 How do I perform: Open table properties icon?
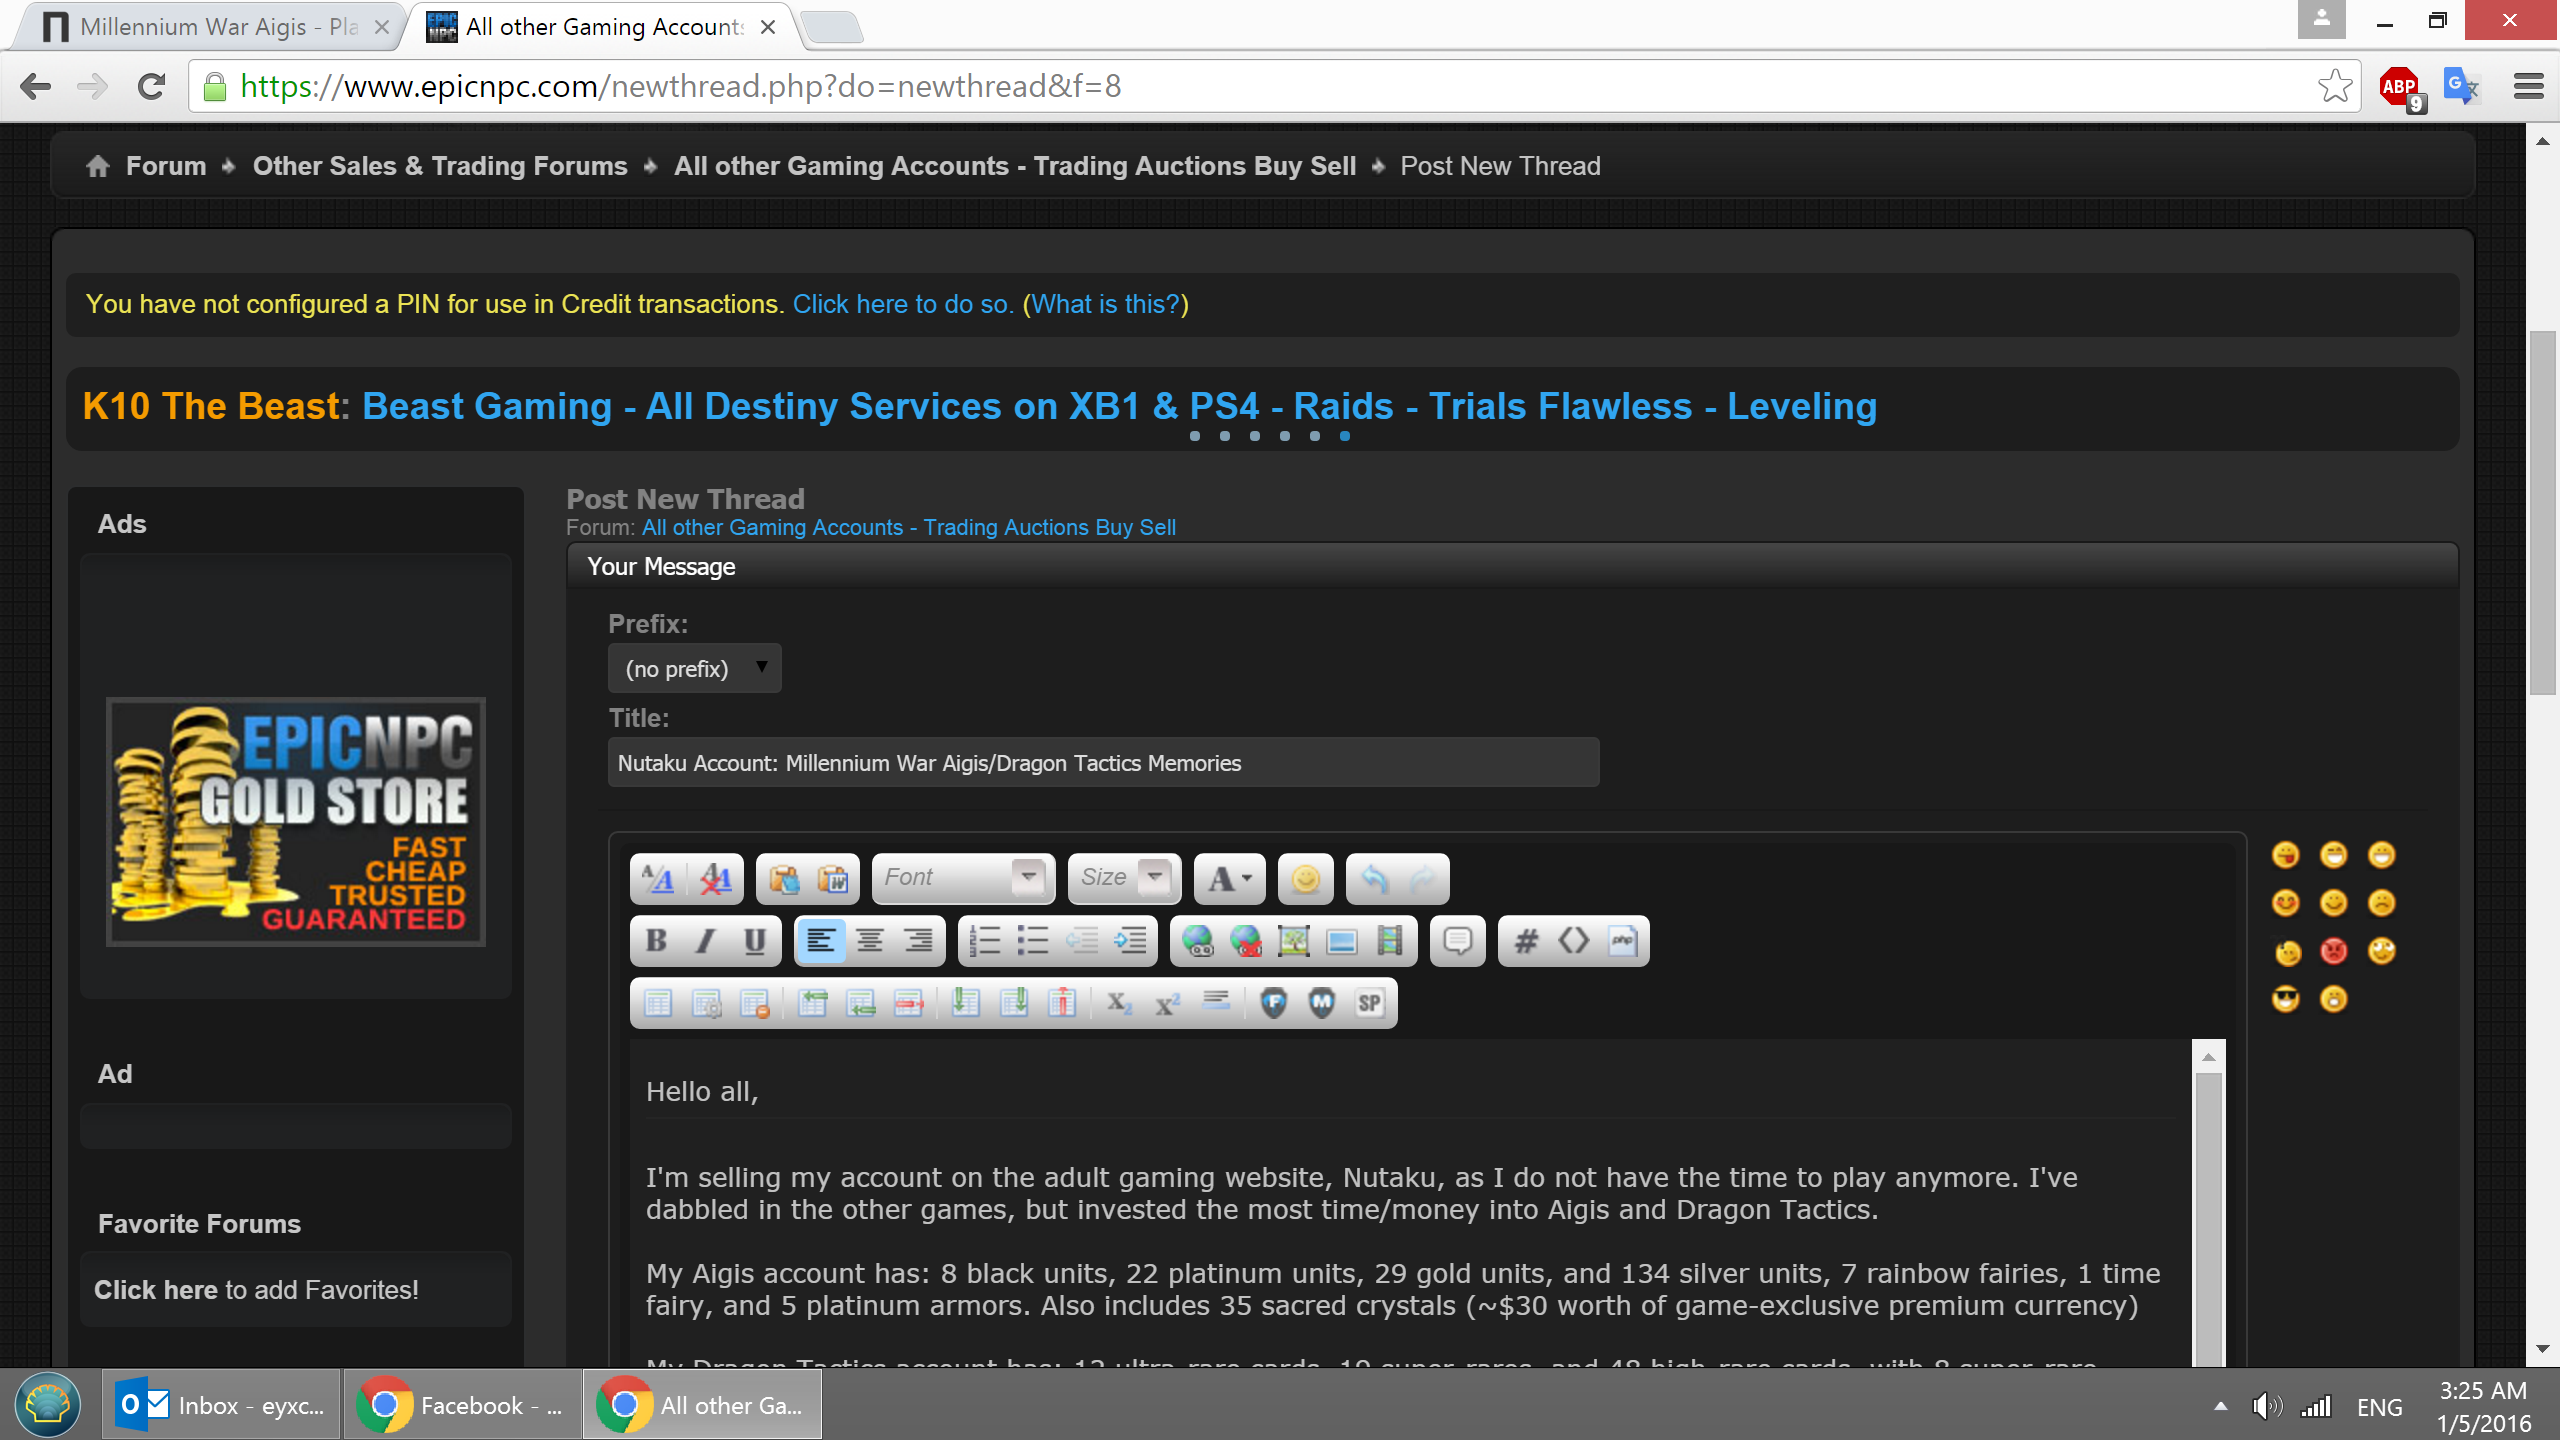(x=706, y=1003)
